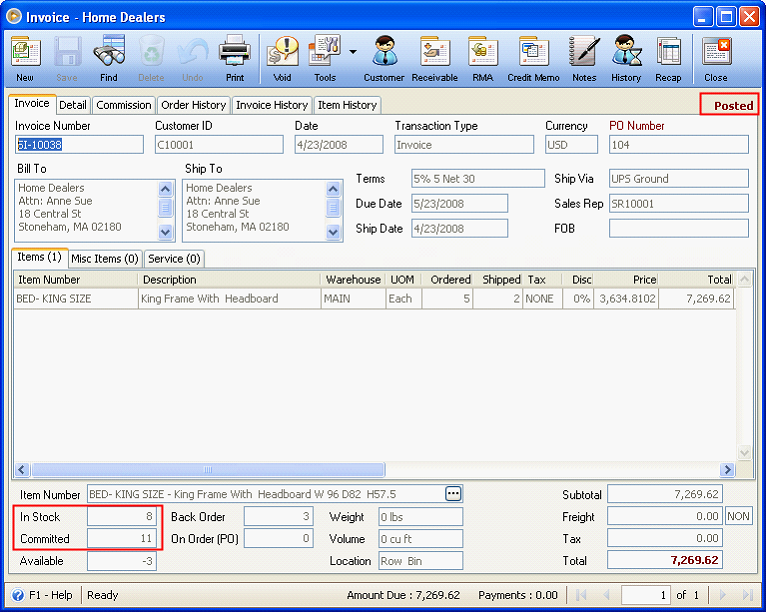Select the Misc Items (0) tab
The height and width of the screenshot is (613, 767).
105,259
